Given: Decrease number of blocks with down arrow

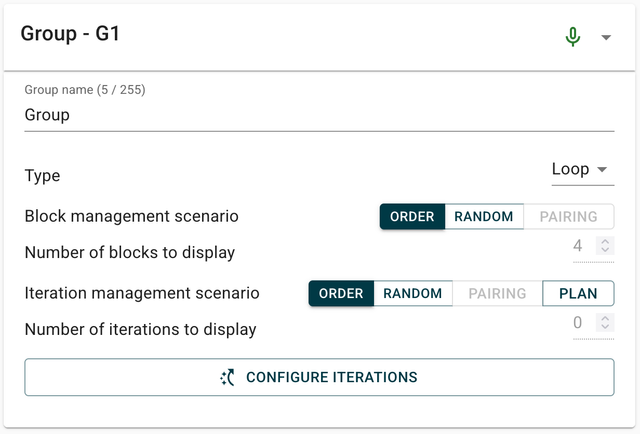Looking at the screenshot, I should (604, 251).
